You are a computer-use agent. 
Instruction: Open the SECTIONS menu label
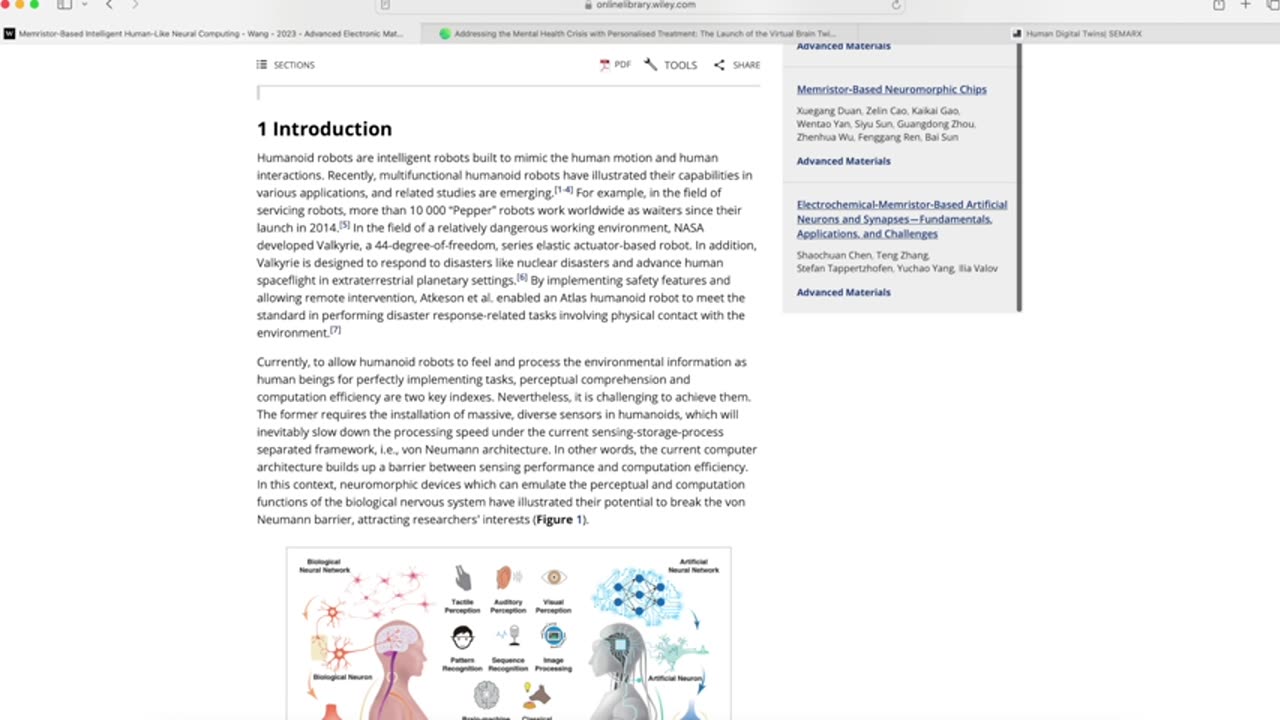pos(294,65)
